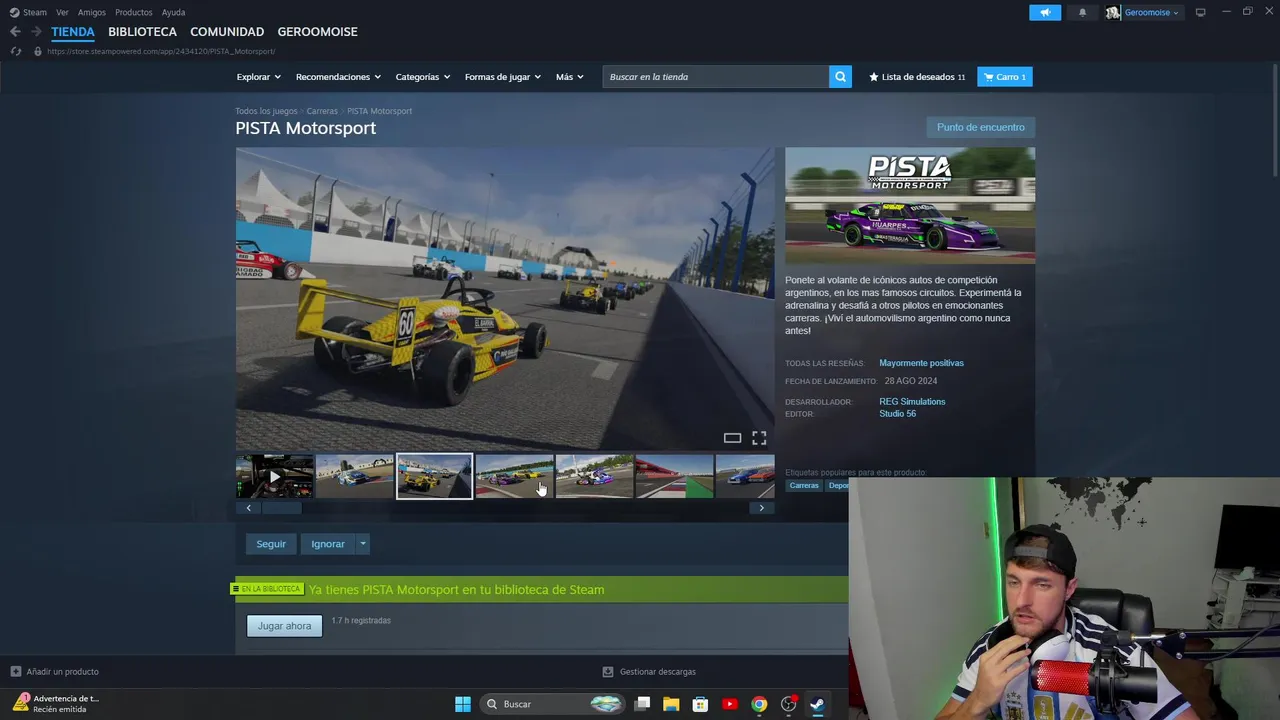Go to Carreras breadcrumb link
1280x720 pixels.
(322, 111)
